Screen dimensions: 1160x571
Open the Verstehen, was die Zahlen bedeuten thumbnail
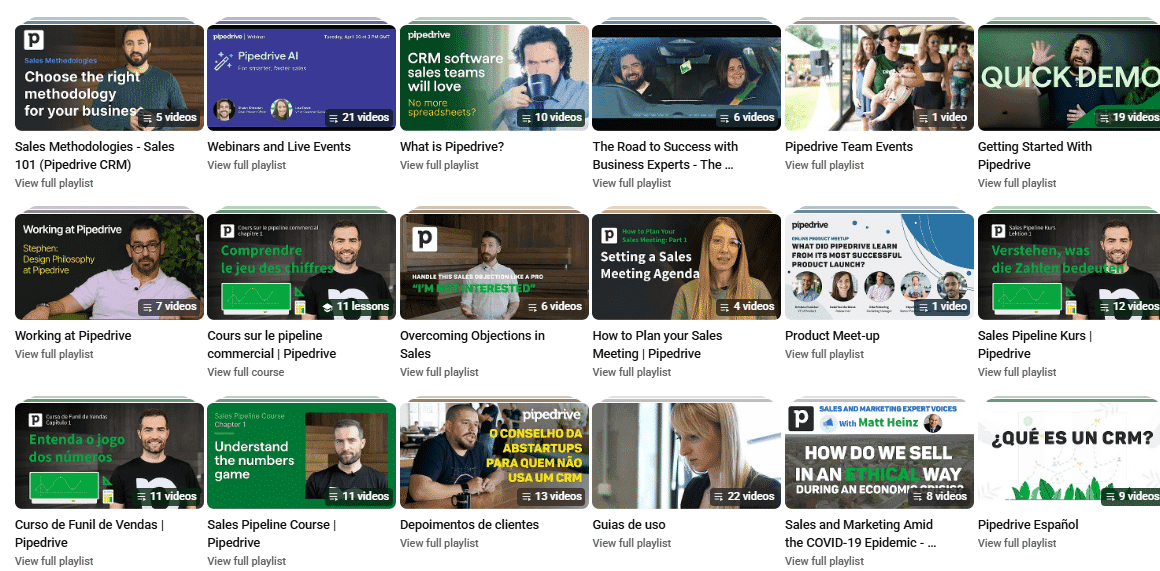pyautogui.click(x=1069, y=267)
